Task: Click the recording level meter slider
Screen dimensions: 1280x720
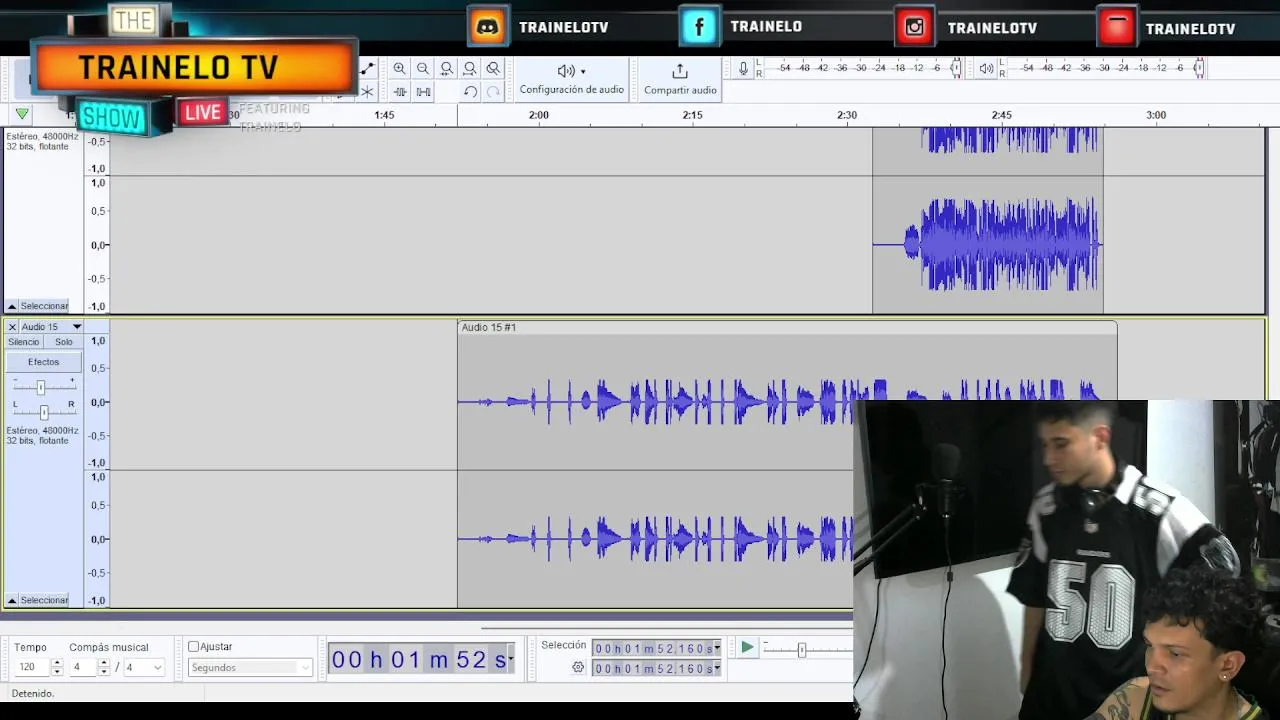Action: [956, 68]
